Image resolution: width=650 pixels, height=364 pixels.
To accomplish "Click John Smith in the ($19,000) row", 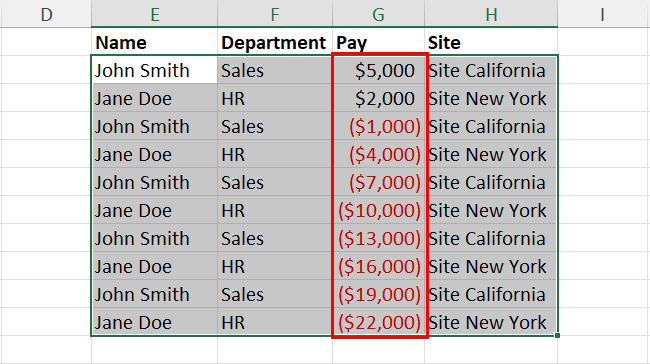I will 154,294.
